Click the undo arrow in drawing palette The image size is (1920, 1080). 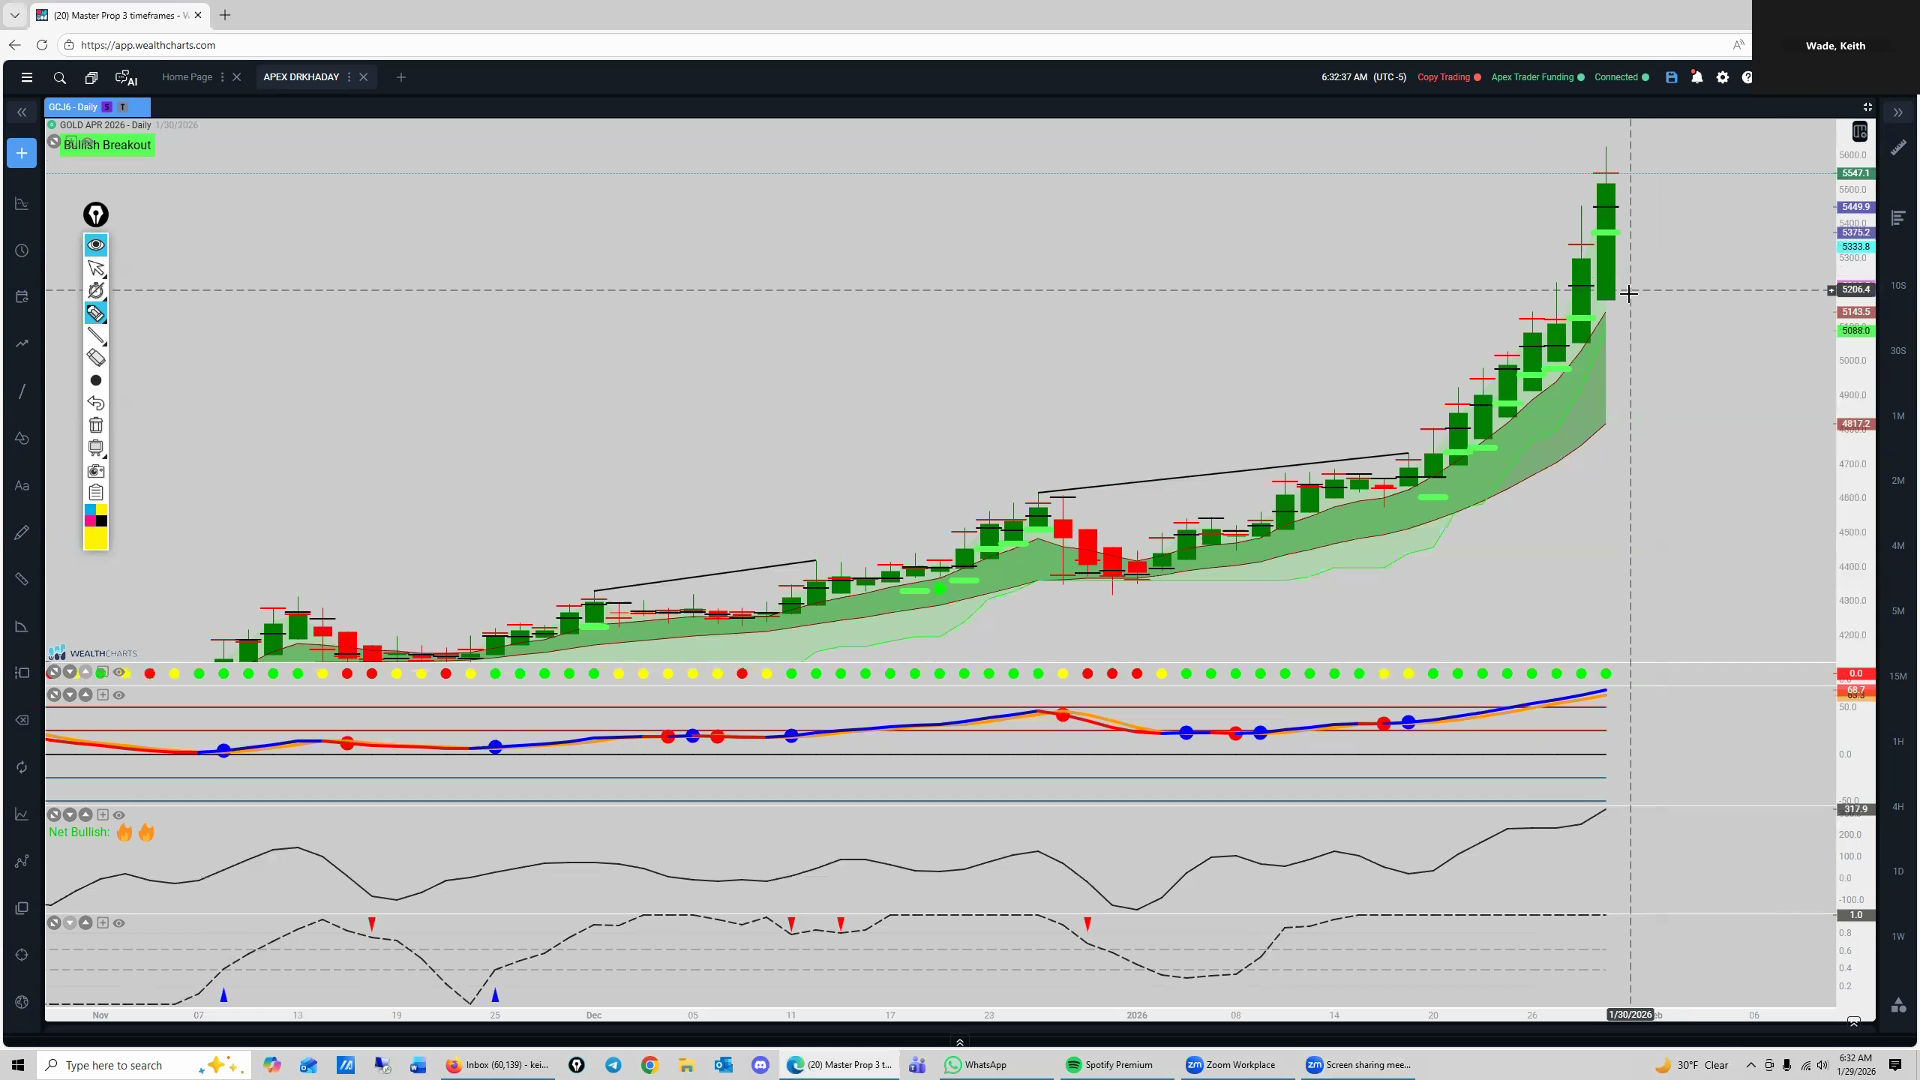(96, 403)
